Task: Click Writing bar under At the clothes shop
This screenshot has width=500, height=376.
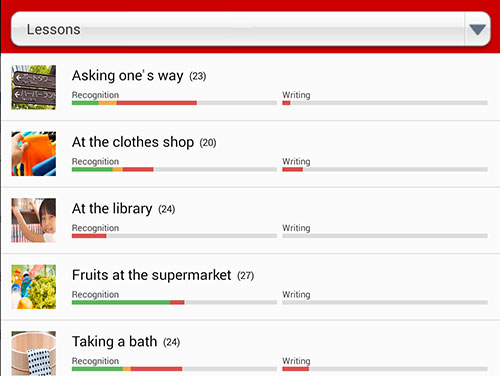Action: (x=385, y=169)
